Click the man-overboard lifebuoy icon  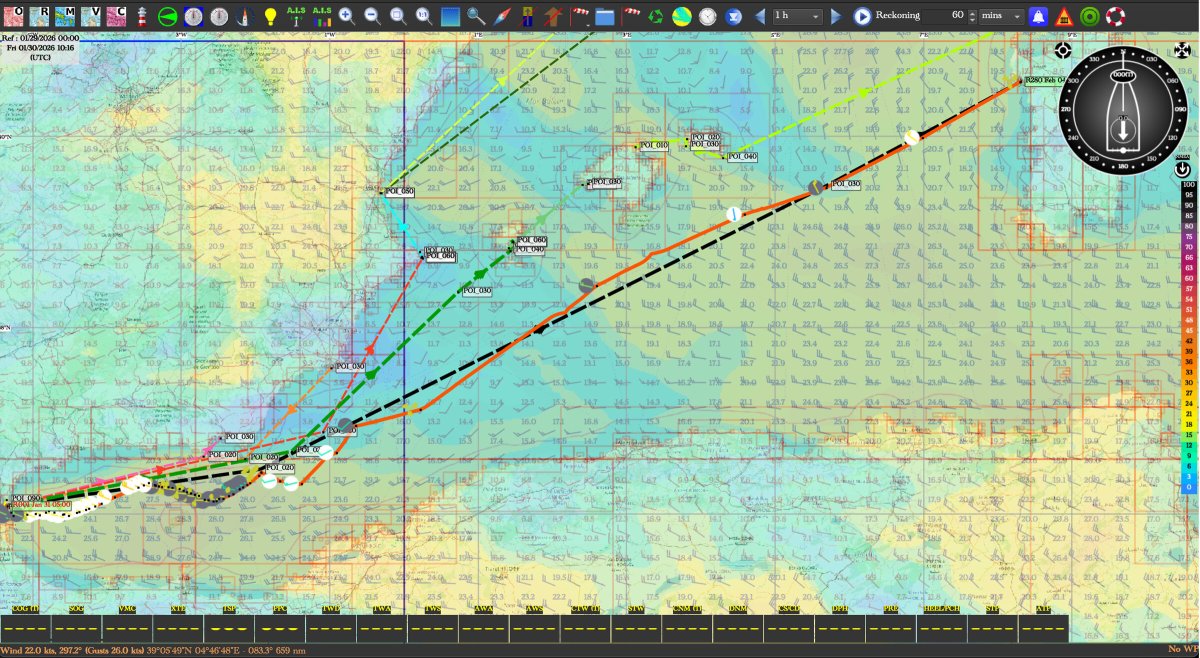click(1115, 15)
